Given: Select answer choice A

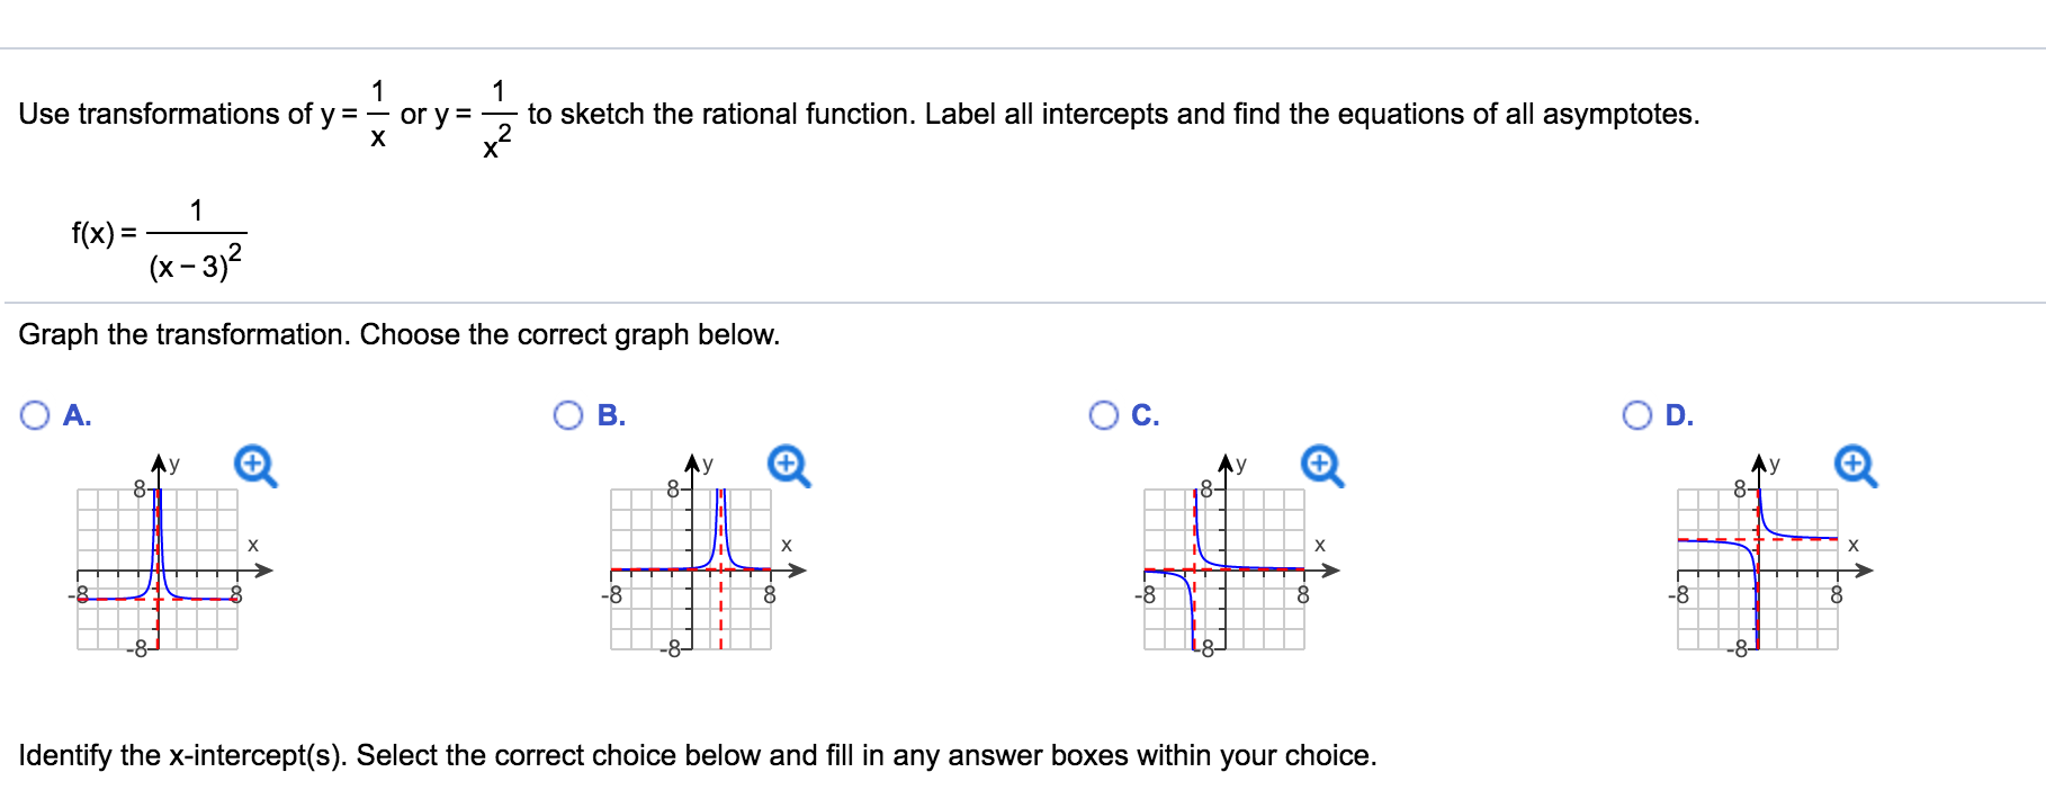Looking at the screenshot, I should pos(33,413).
